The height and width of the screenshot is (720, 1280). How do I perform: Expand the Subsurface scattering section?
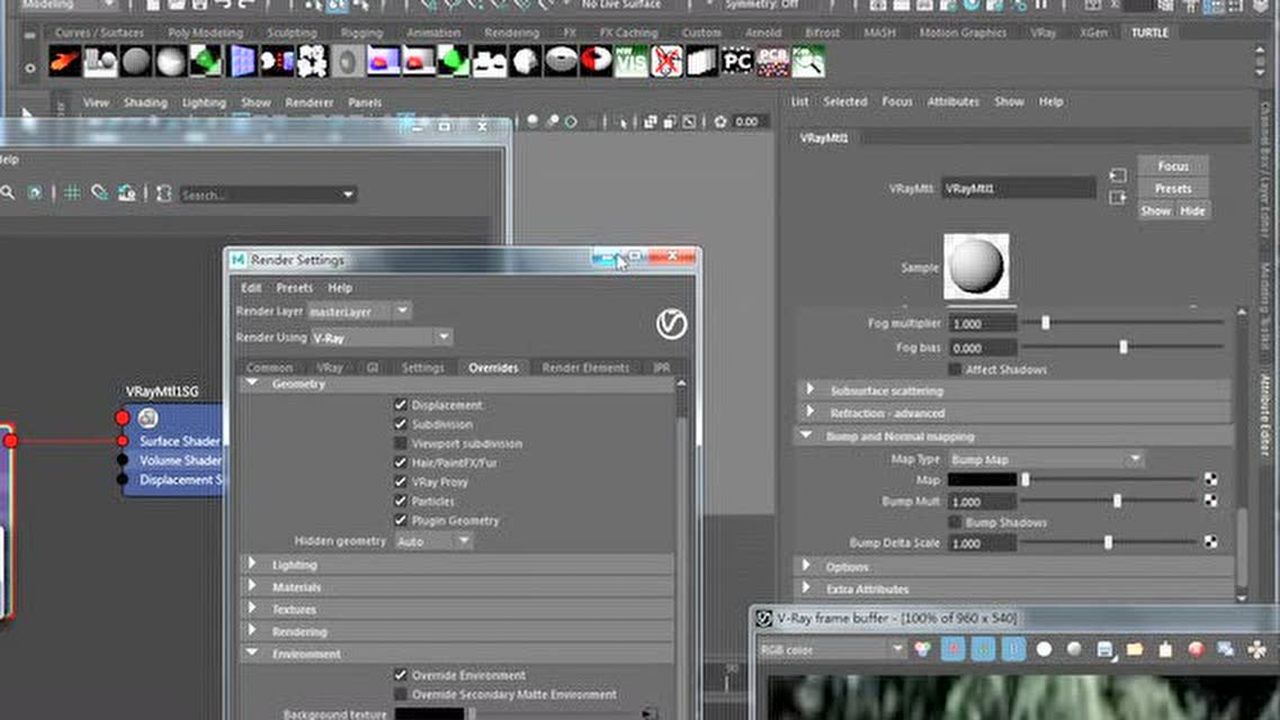810,390
